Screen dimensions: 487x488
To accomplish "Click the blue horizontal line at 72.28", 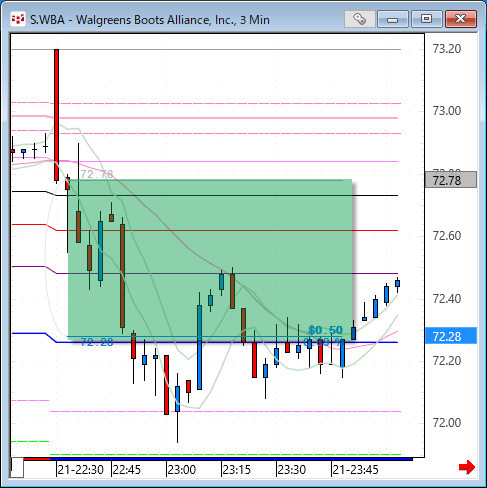I will [x=227, y=342].
